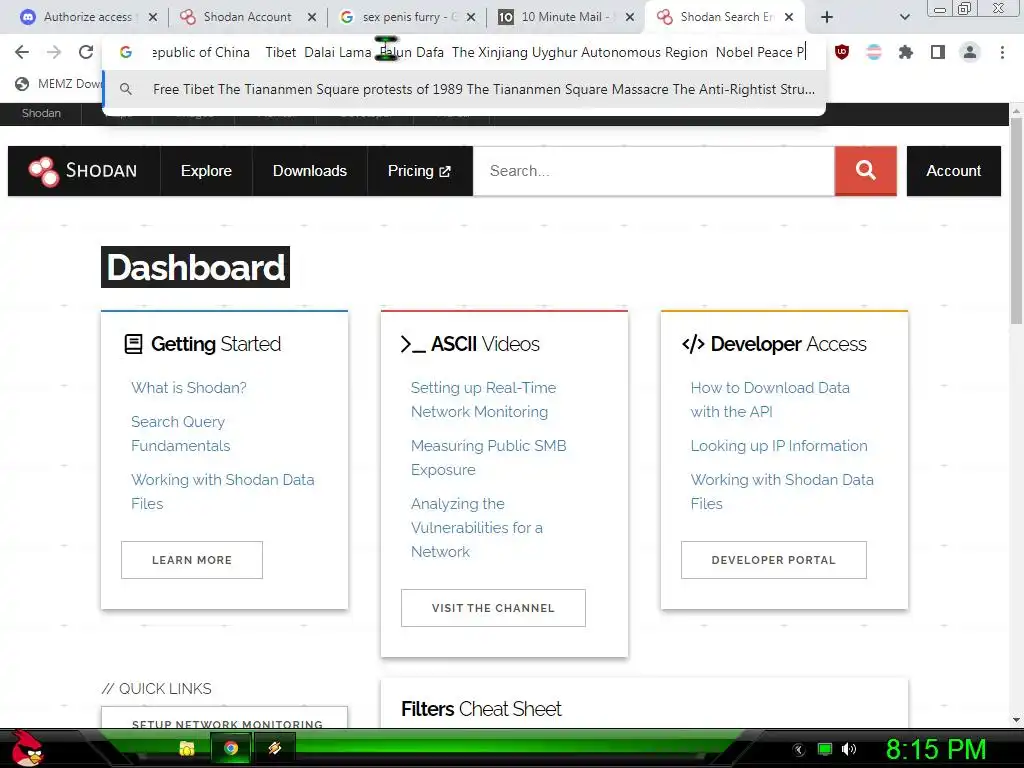Click the Shodan link in top strip
The image size is (1024, 768).
point(41,113)
